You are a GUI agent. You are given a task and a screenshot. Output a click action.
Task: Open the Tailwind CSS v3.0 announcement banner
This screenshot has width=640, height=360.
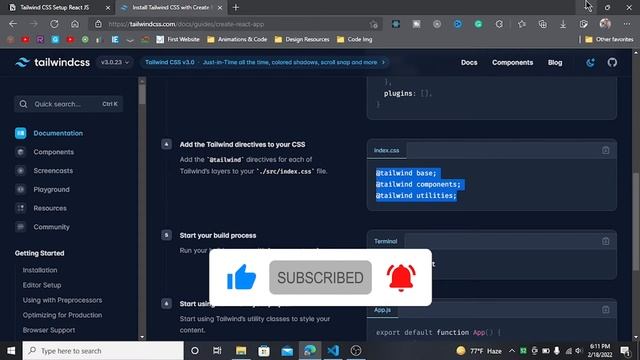pos(264,62)
